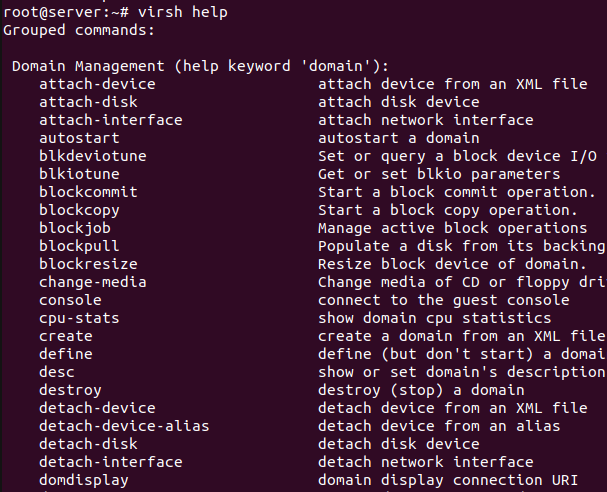Click the blockresize command name
Viewport: 607px width, 492px height.
pyautogui.click(x=88, y=264)
